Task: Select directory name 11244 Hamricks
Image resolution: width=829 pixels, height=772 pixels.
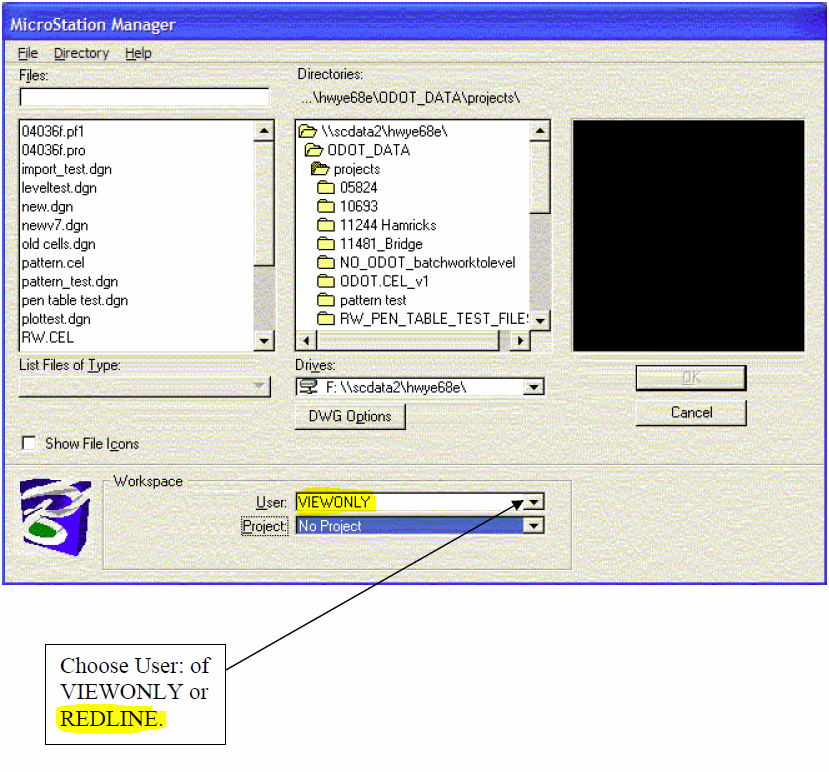Action: point(388,225)
